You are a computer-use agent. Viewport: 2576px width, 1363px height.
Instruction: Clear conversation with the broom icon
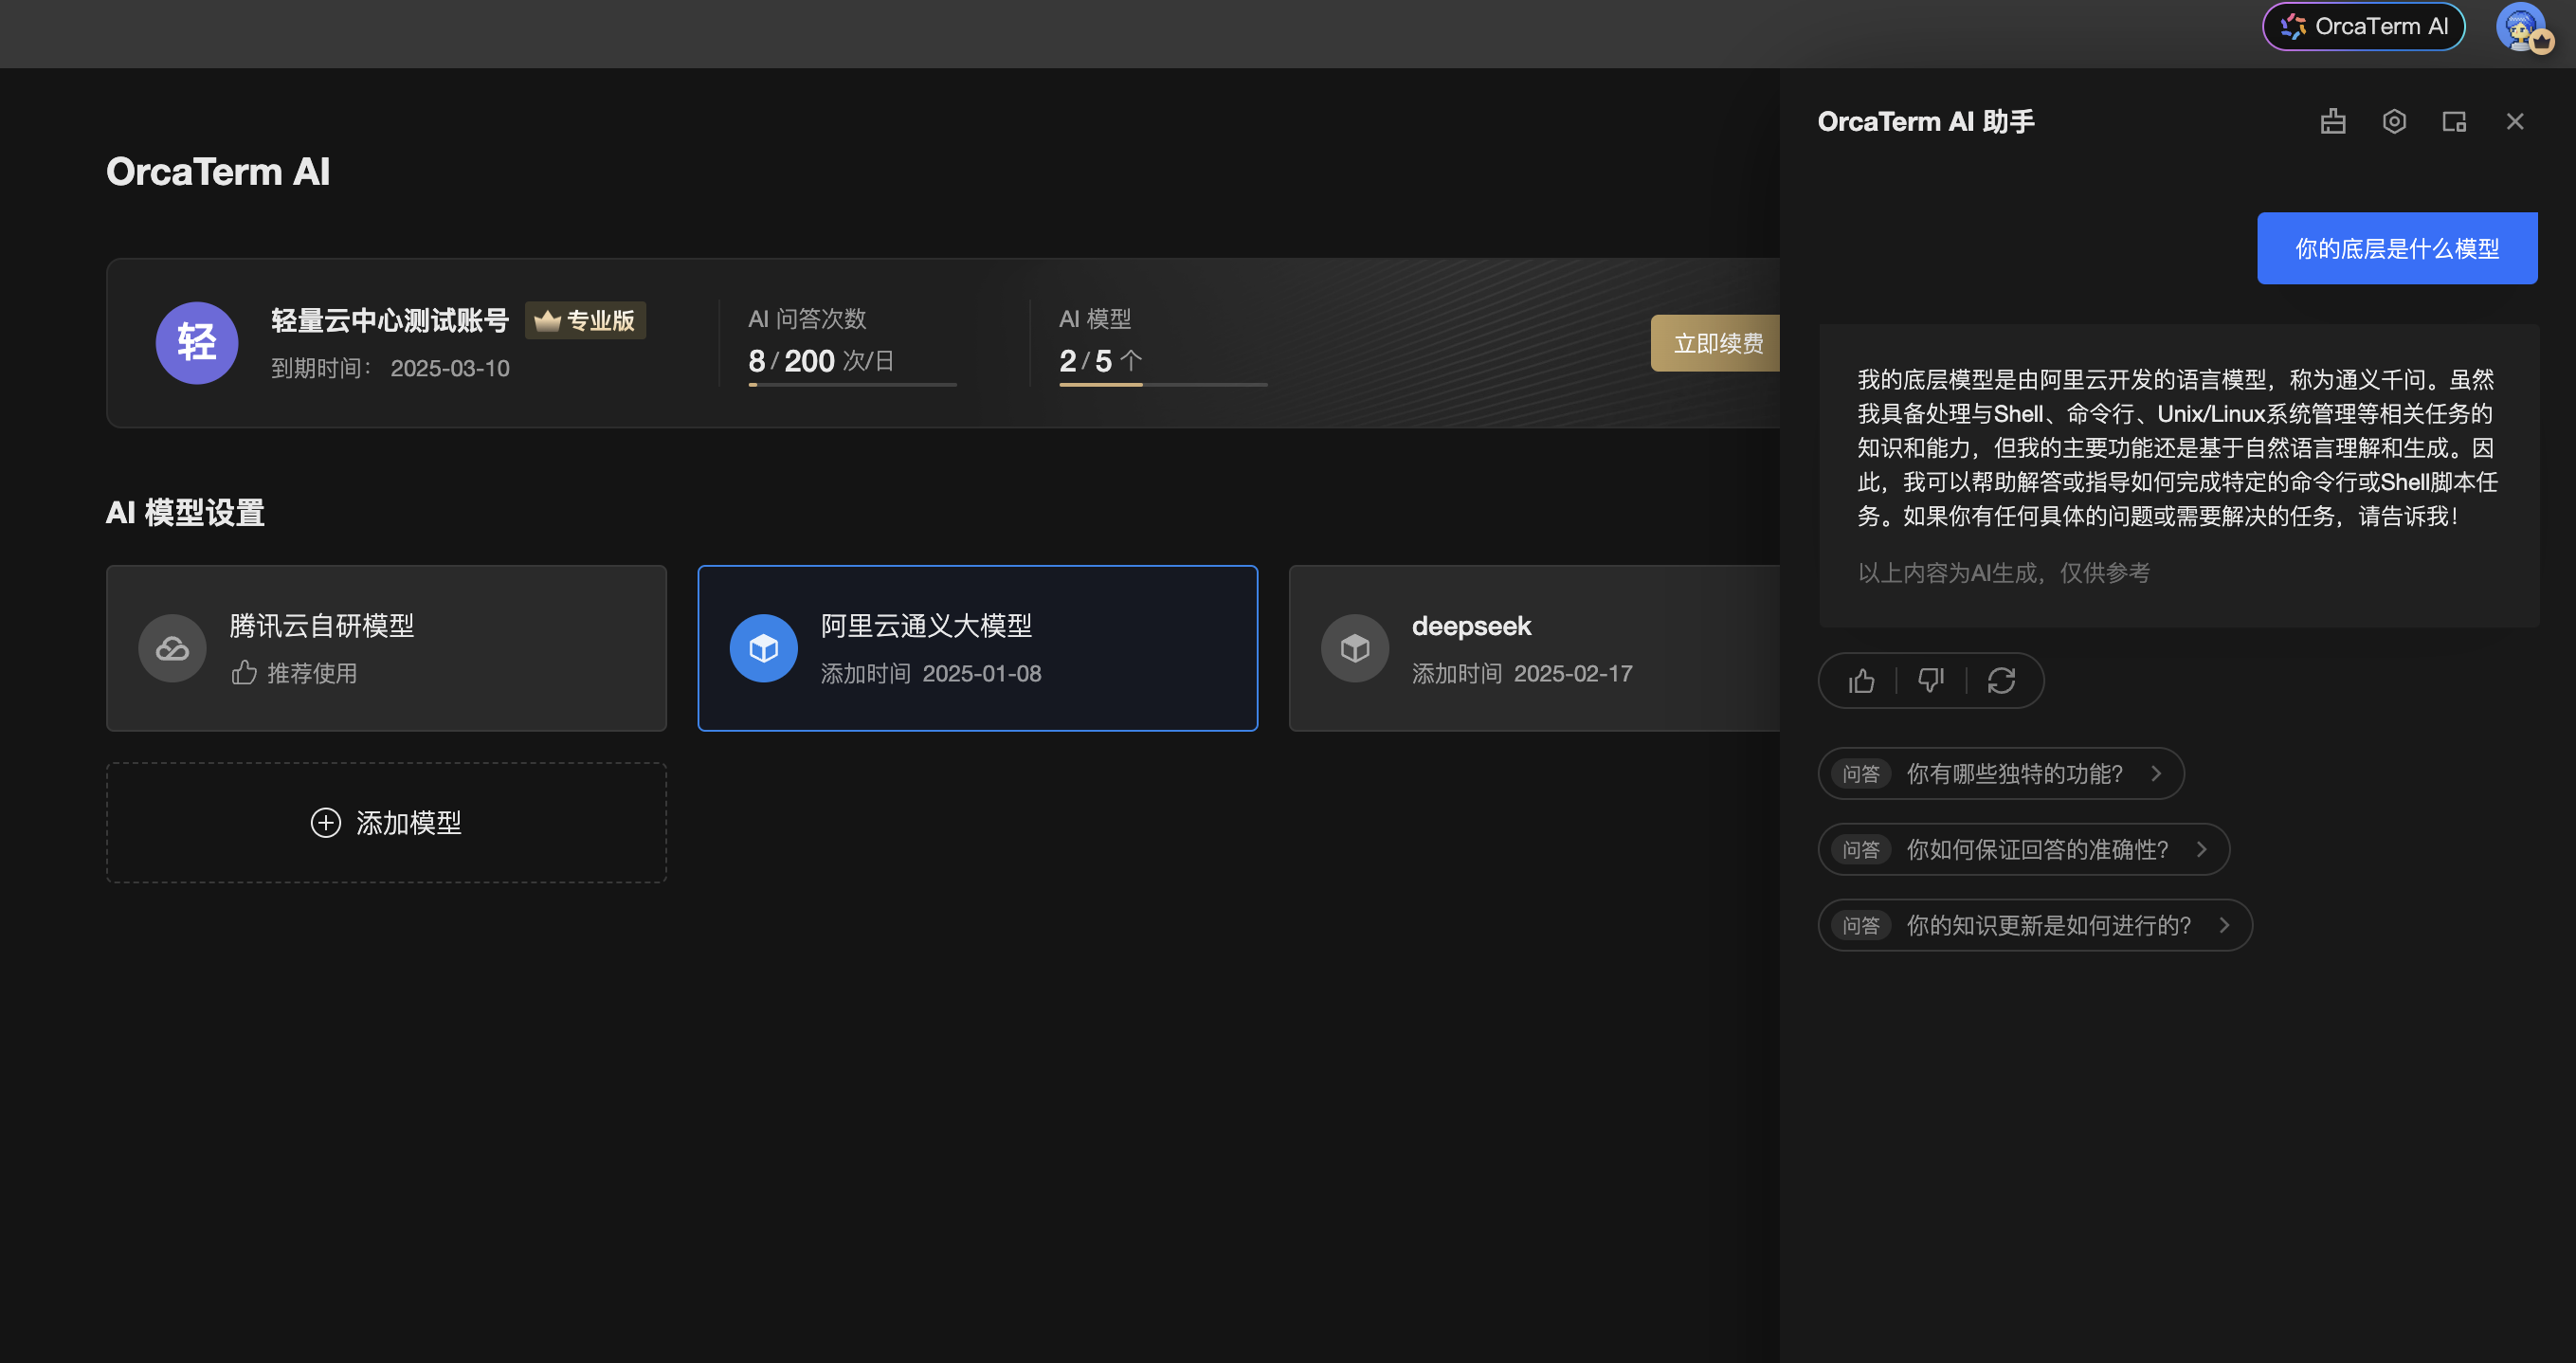point(2333,121)
